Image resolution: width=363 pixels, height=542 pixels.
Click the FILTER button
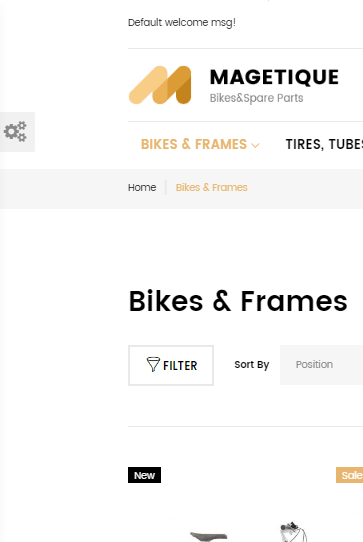(171, 365)
